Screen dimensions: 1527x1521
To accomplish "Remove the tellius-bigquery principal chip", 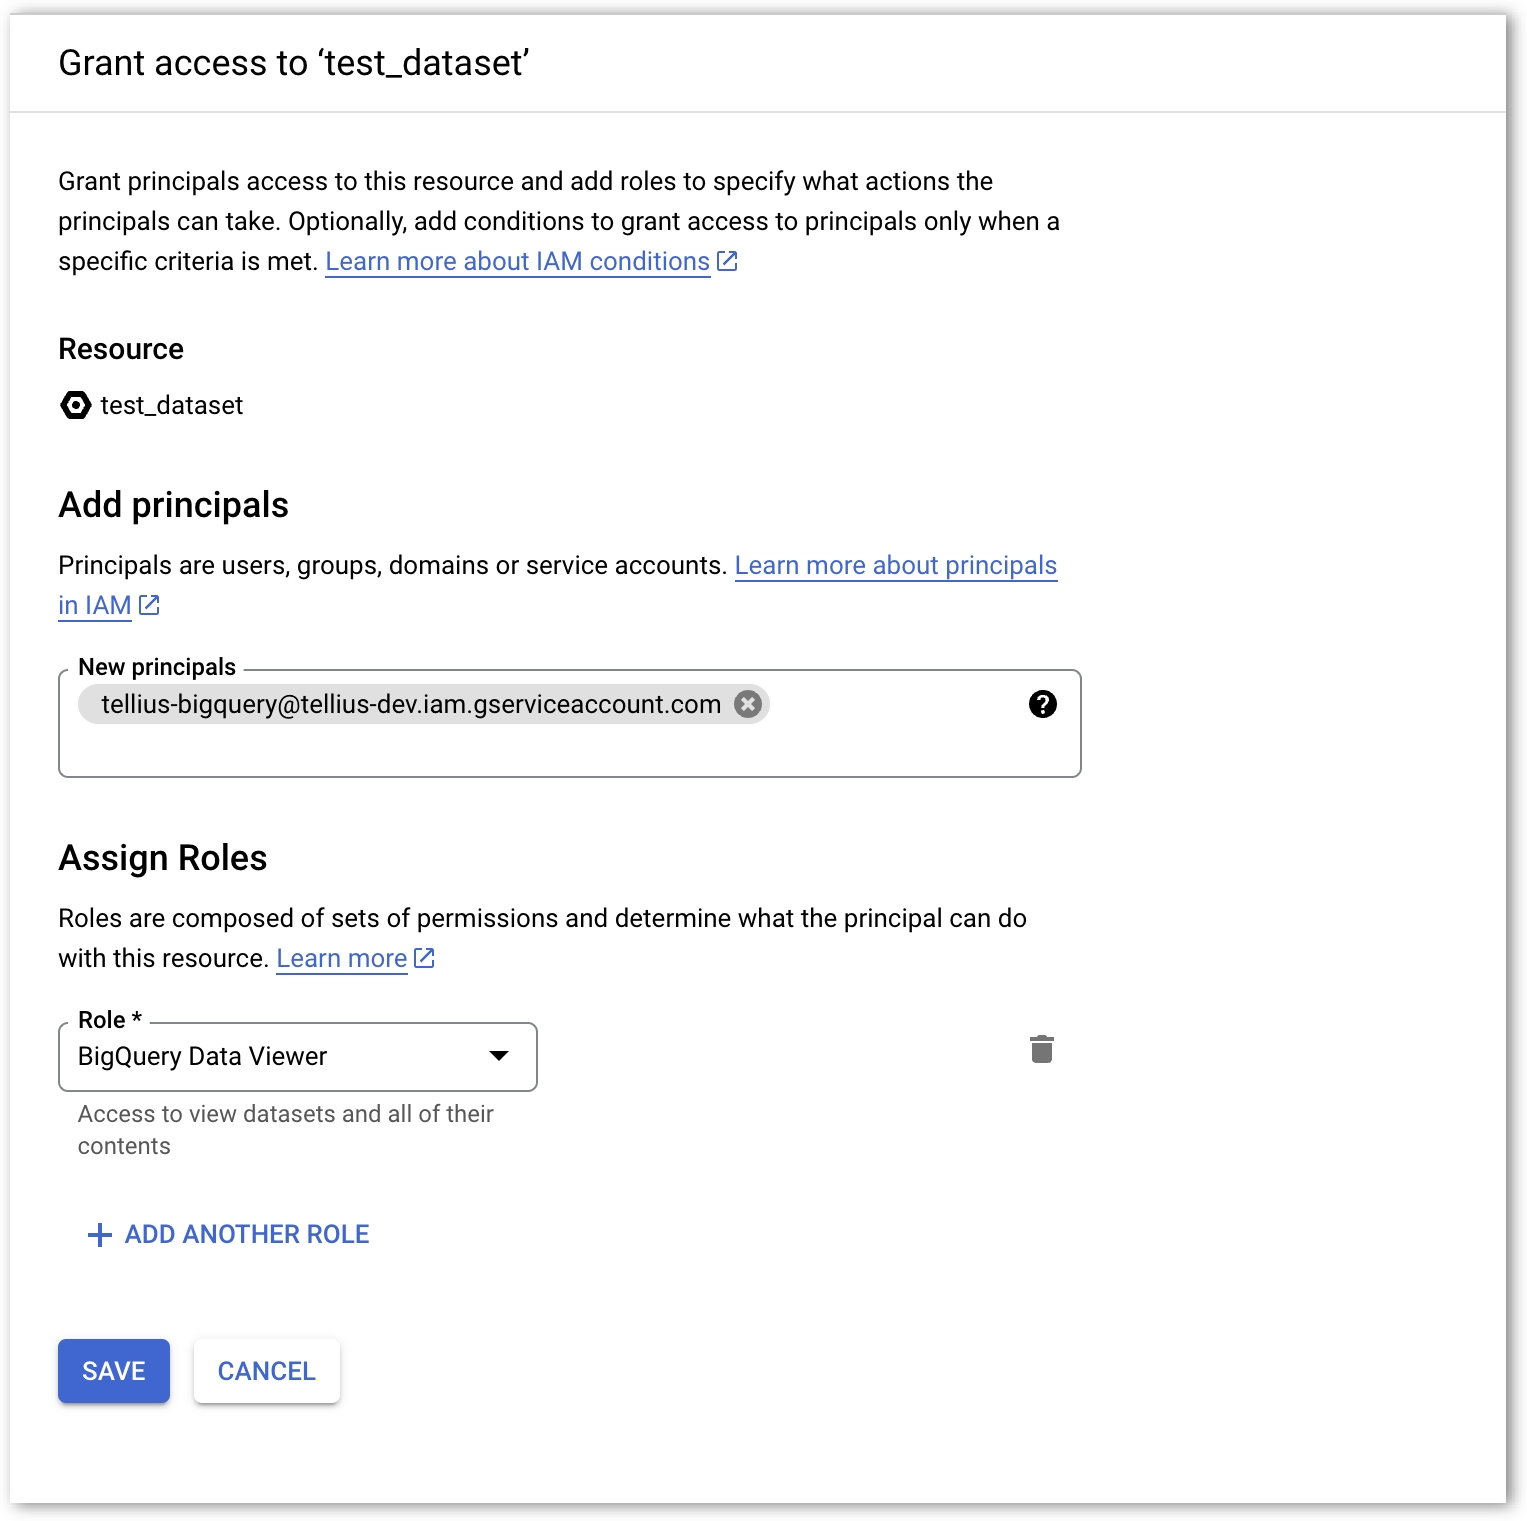I will (748, 704).
